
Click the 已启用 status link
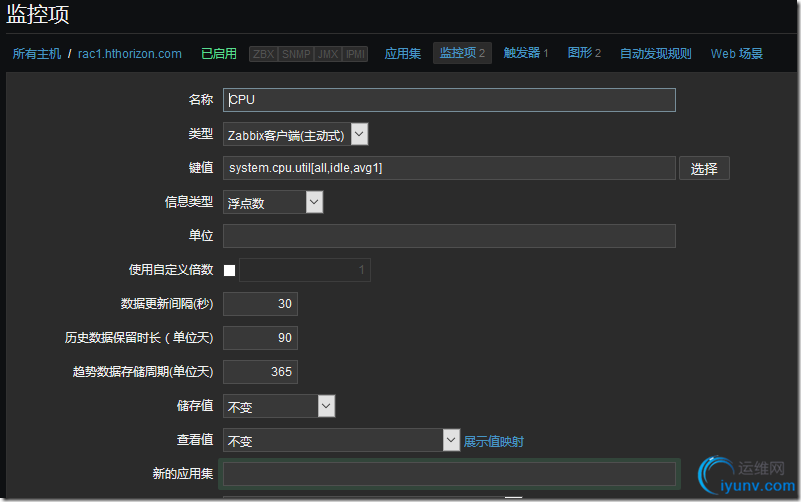point(219,54)
